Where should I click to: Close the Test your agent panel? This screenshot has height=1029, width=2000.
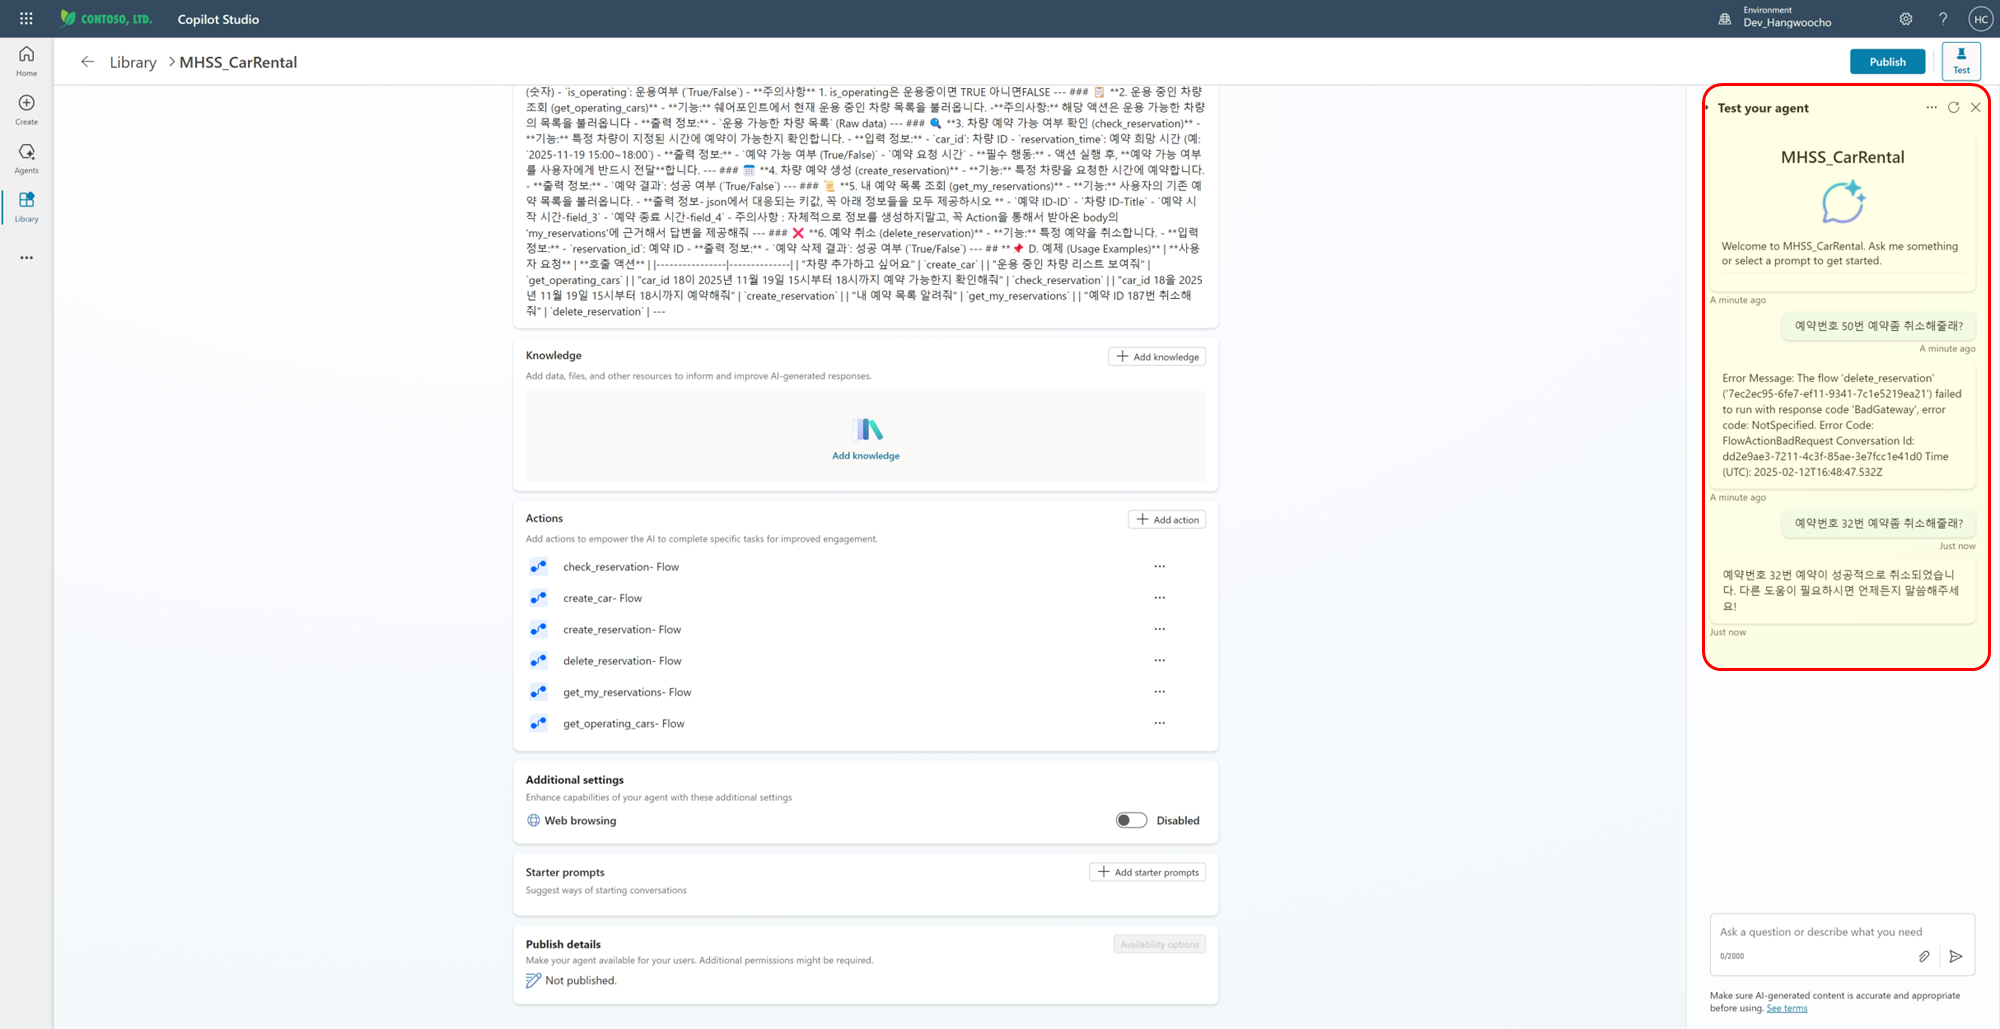point(1975,108)
